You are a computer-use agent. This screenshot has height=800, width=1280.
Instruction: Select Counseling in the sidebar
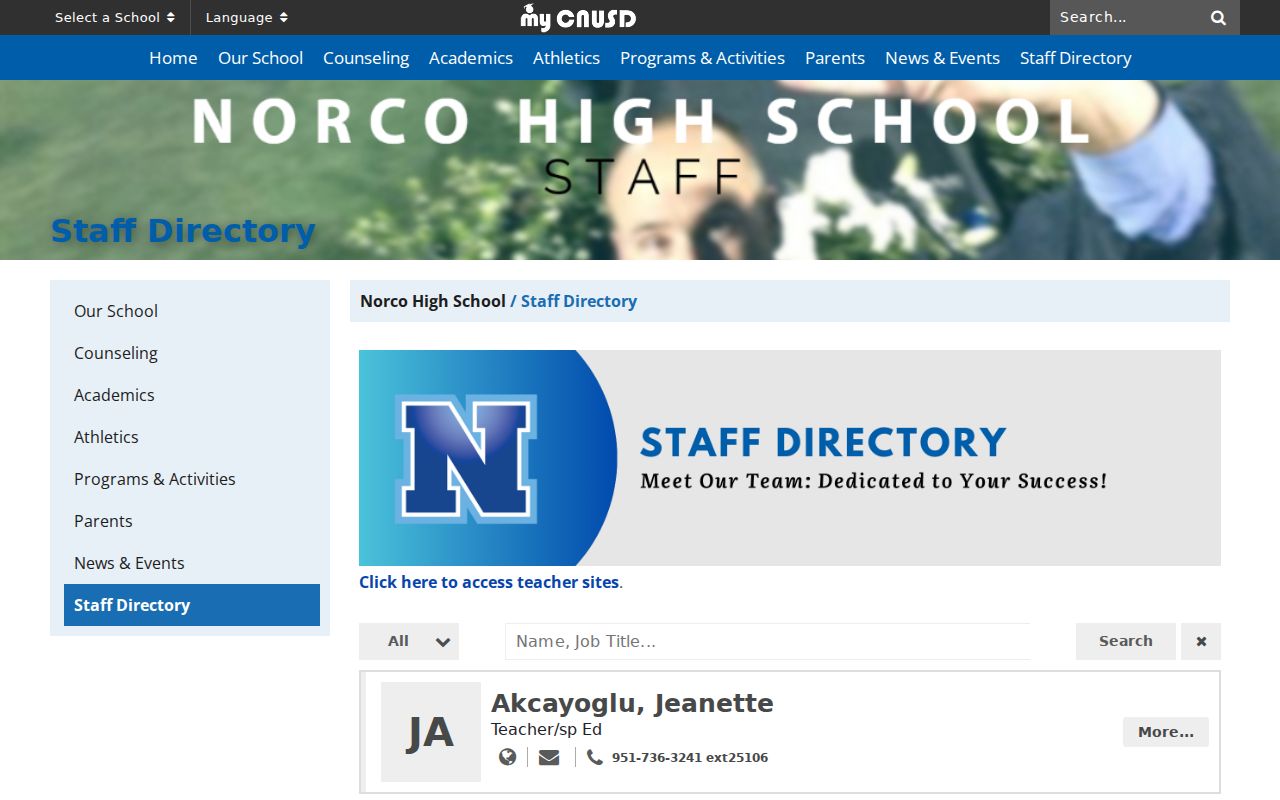coord(192,353)
